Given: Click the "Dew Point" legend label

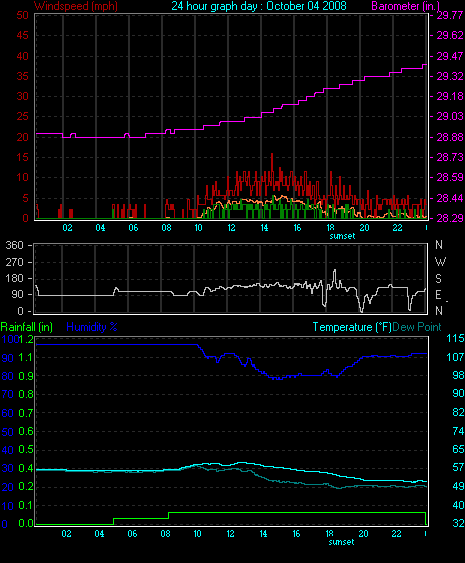Looking at the screenshot, I should tap(417, 327).
